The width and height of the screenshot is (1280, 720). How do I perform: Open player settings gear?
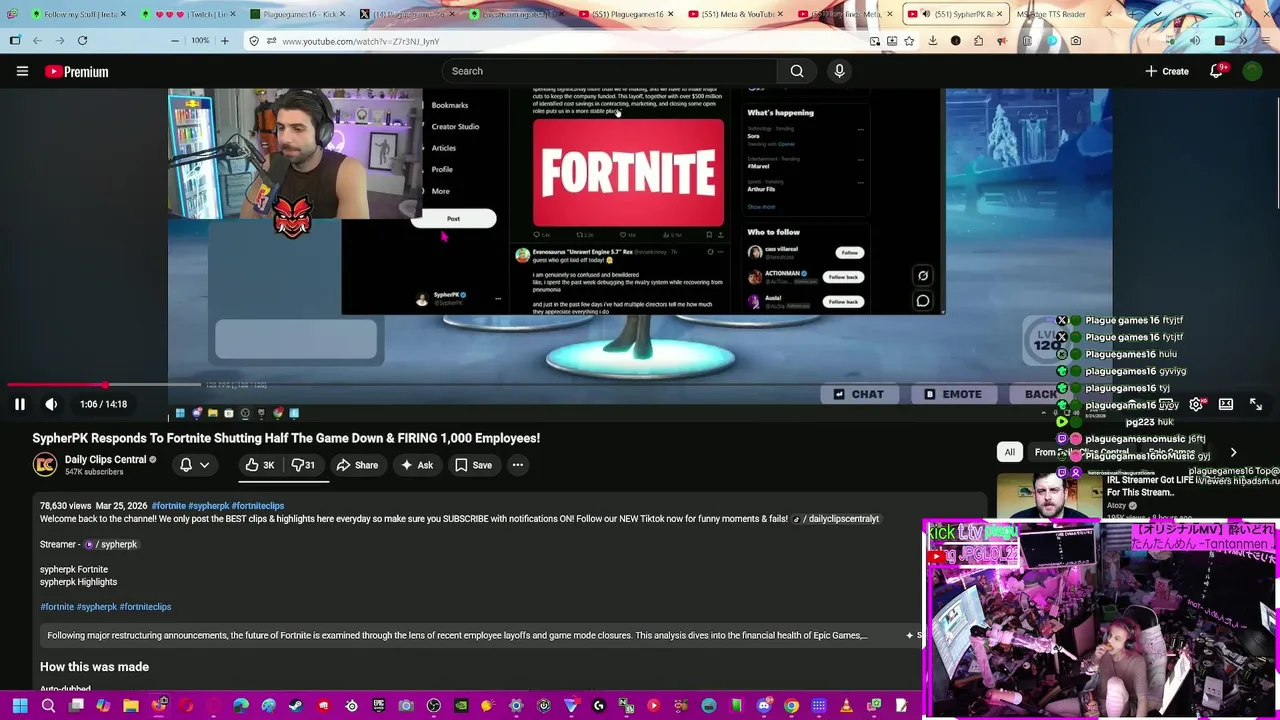[1196, 404]
